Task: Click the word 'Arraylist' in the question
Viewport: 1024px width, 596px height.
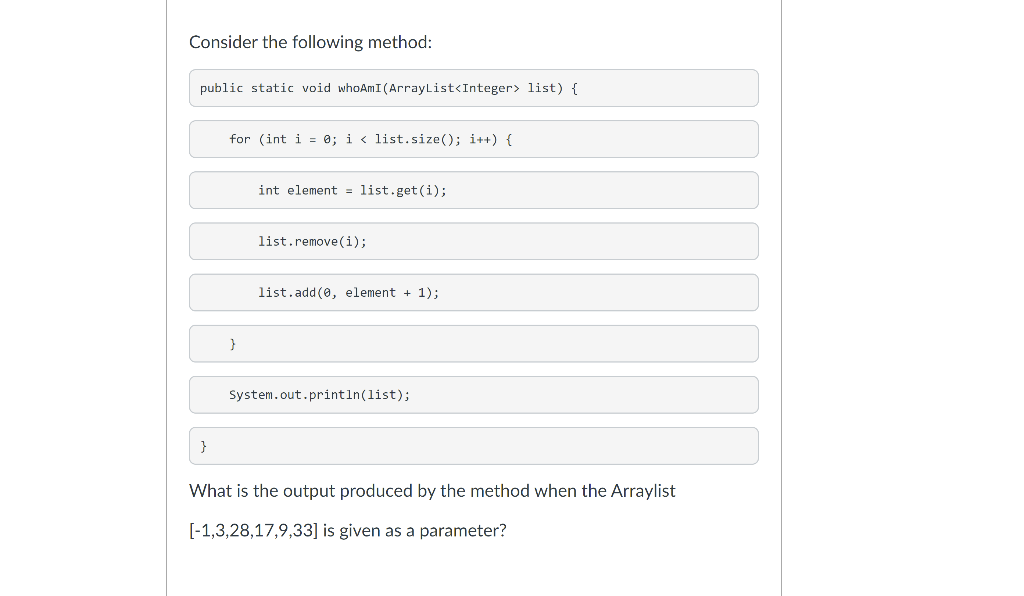Action: (643, 491)
